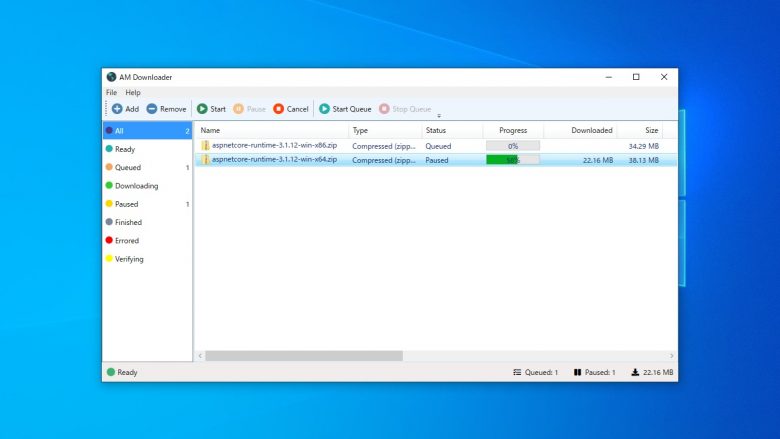The width and height of the screenshot is (780, 439).
Task: Click the AM Downloader app icon in title bar
Action: (x=111, y=77)
